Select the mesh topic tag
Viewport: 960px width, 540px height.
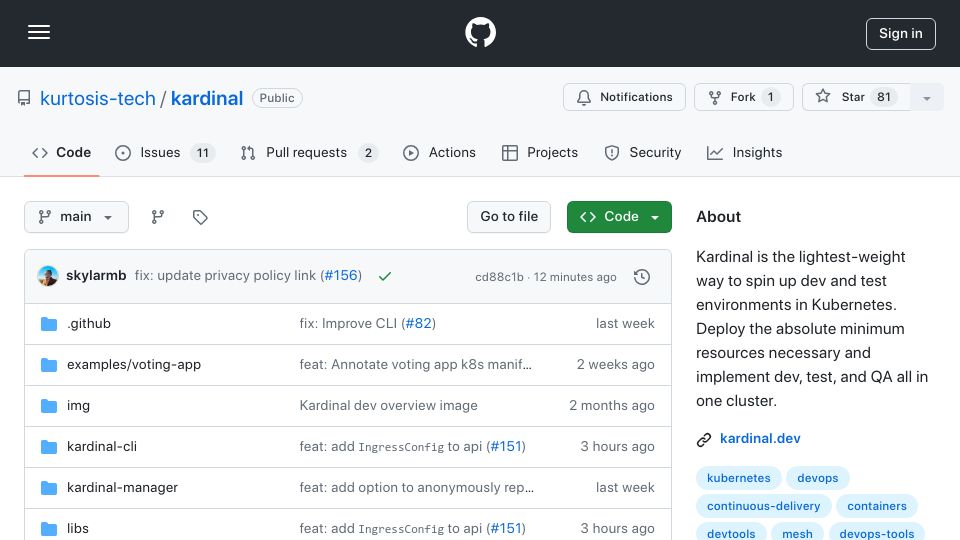click(x=797, y=533)
